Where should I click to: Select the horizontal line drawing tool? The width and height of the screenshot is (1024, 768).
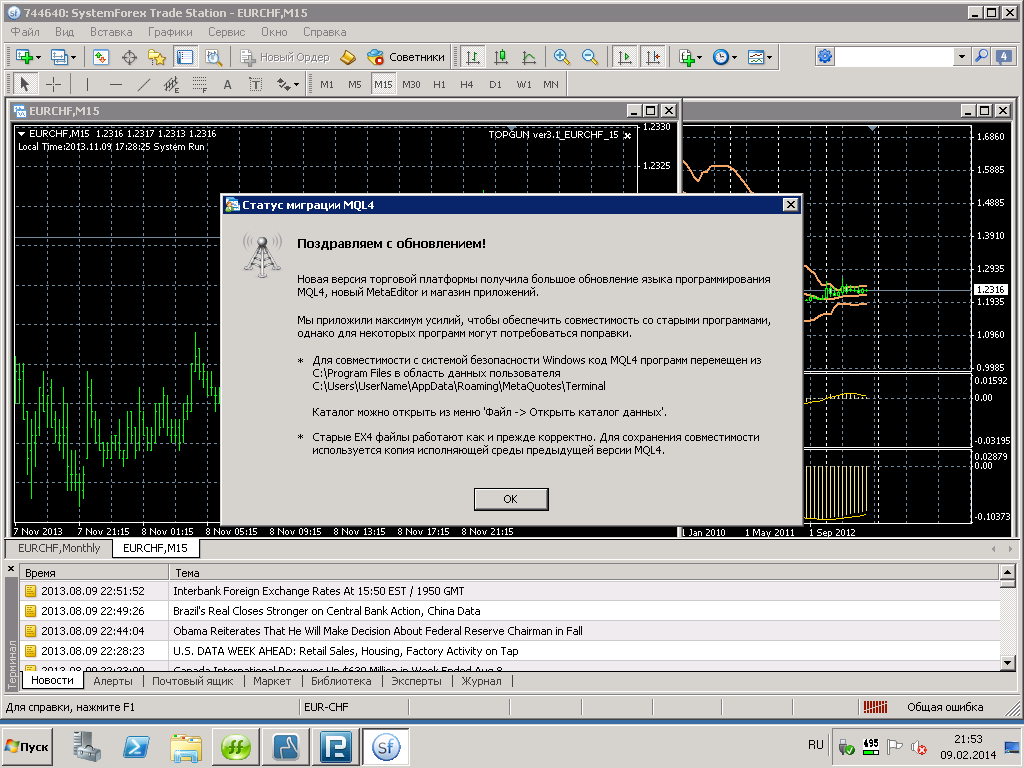click(116, 84)
